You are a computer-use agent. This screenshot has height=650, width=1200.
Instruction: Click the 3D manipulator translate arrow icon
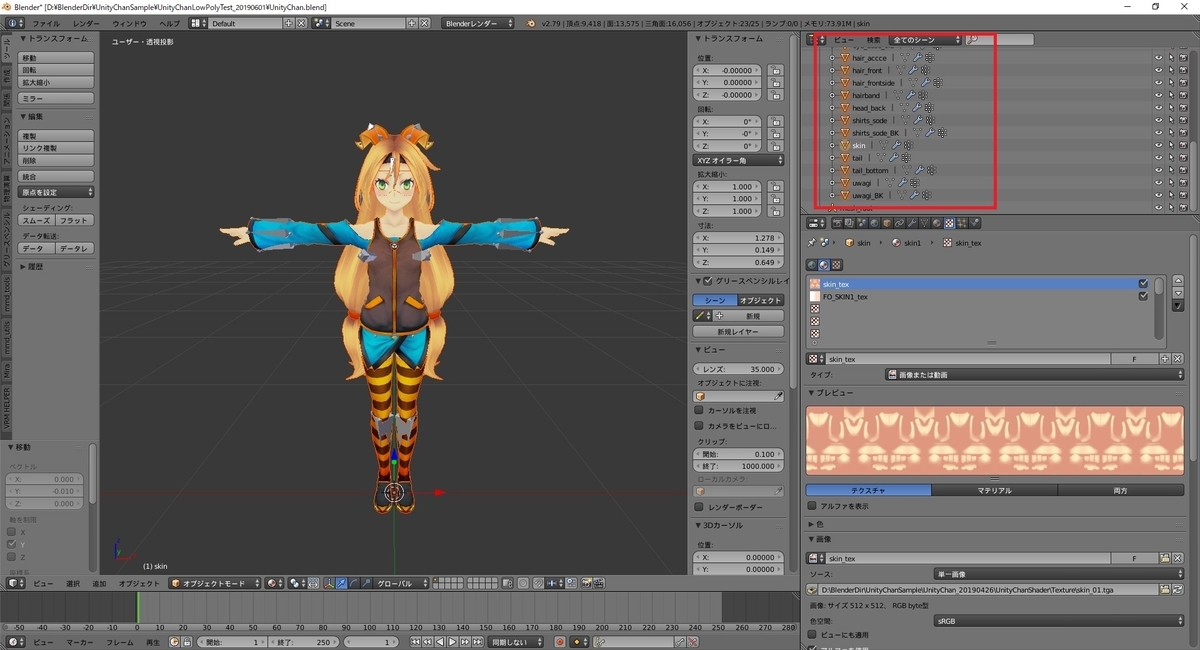(x=341, y=583)
